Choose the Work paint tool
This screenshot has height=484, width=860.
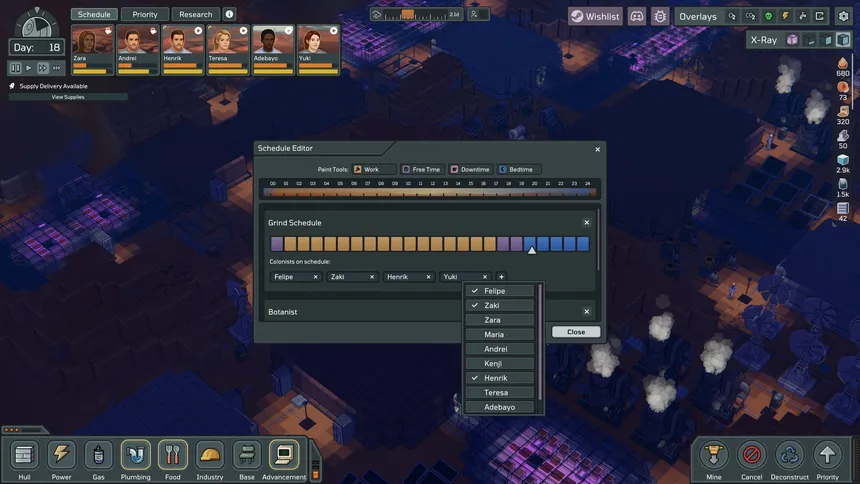pos(374,170)
